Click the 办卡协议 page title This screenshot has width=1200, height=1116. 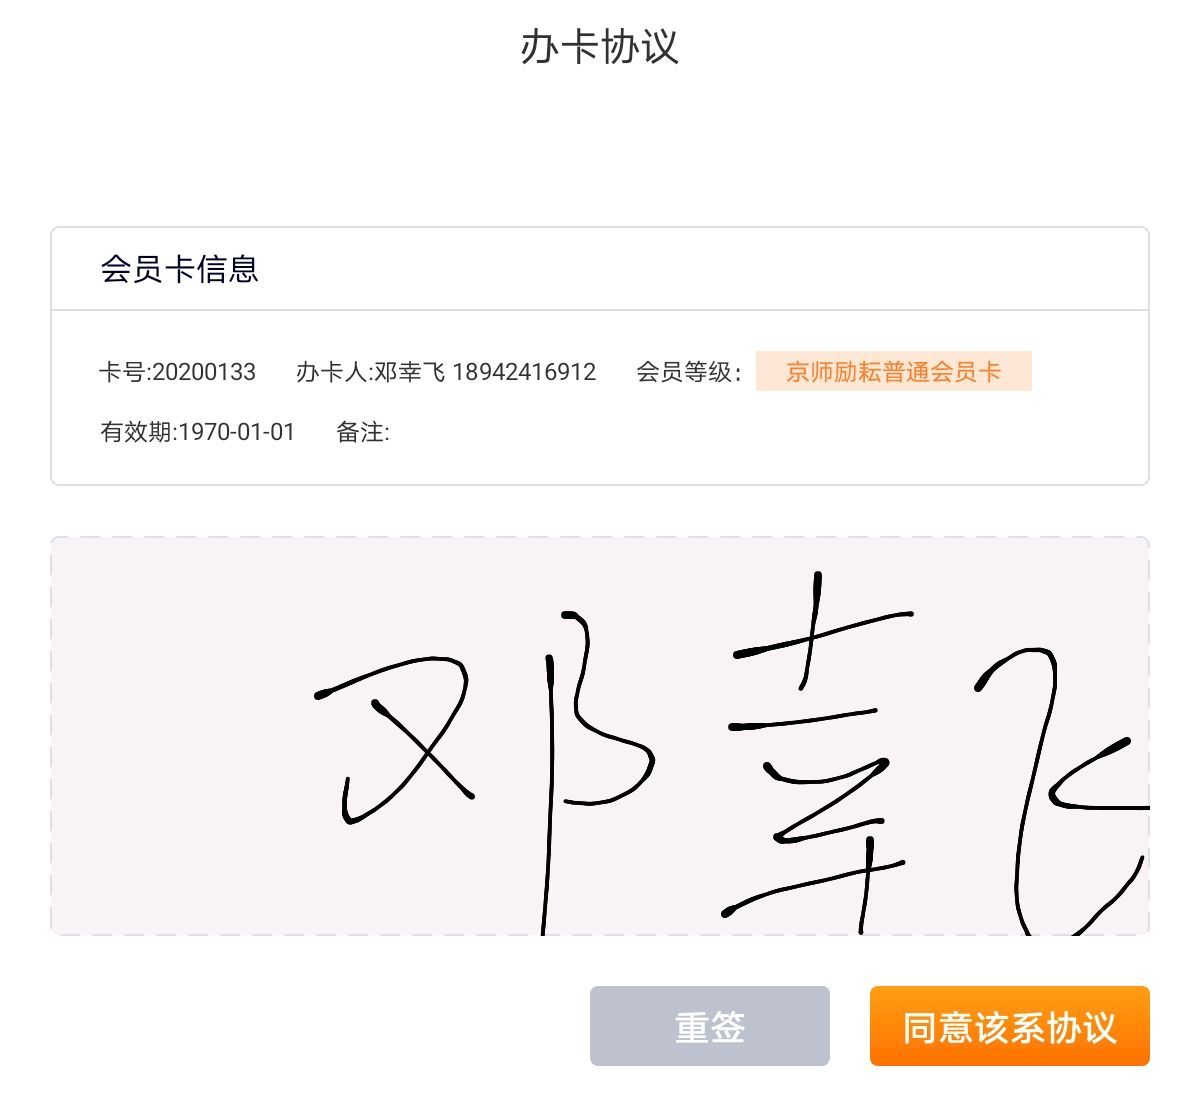(600, 47)
